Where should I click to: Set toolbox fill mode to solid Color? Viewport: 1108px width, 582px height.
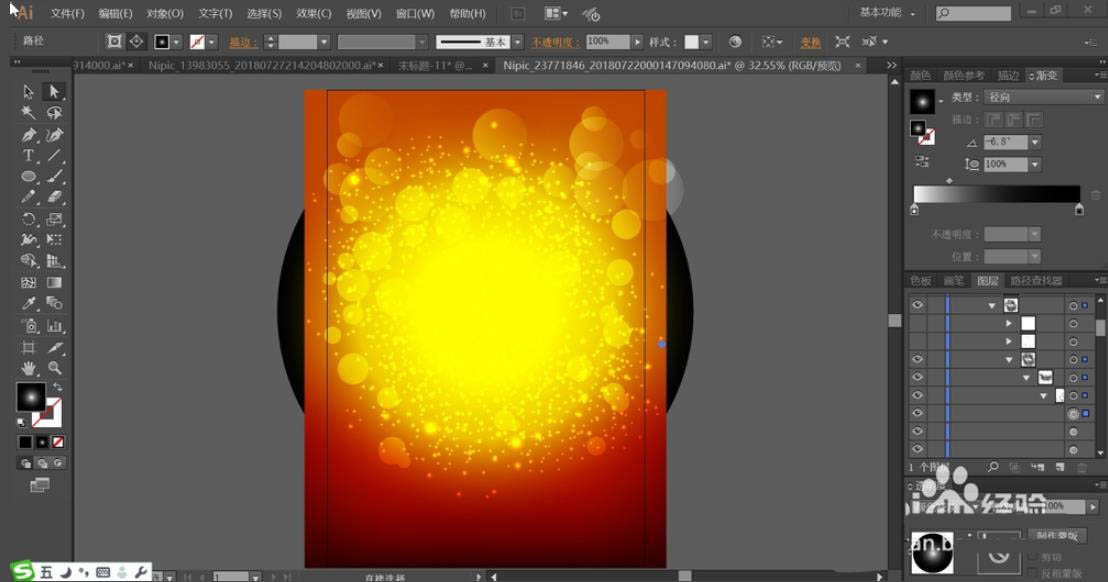point(25,442)
